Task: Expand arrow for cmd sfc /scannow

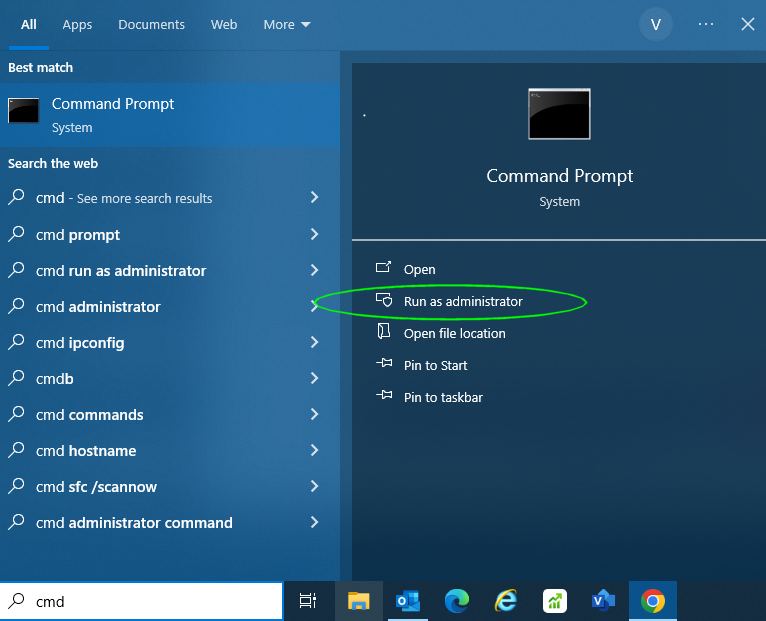Action: coord(314,487)
